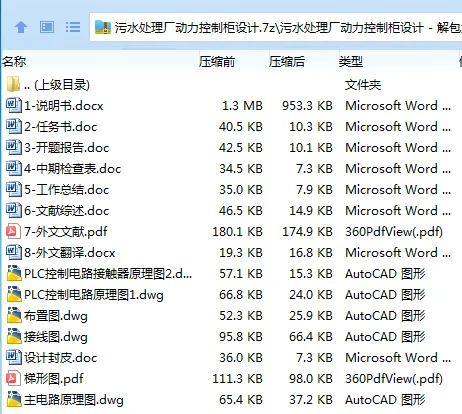The width and height of the screenshot is (462, 414).
Task: Click the 1.3 MB size of 1-说明书.docx
Action: (242, 106)
